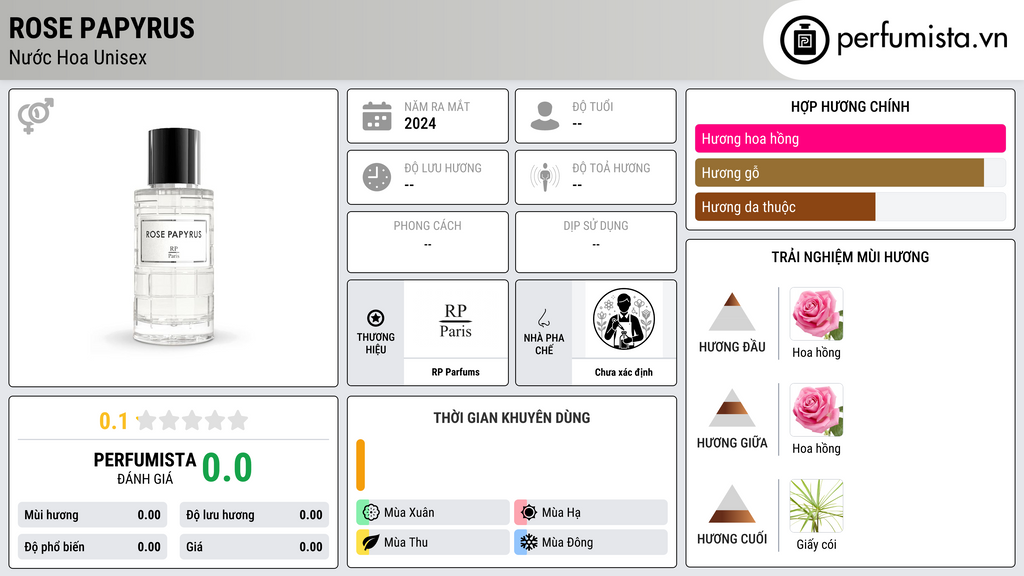The image size is (1024, 576).
Task: Click the perfumer illustration avatar
Action: 624,319
